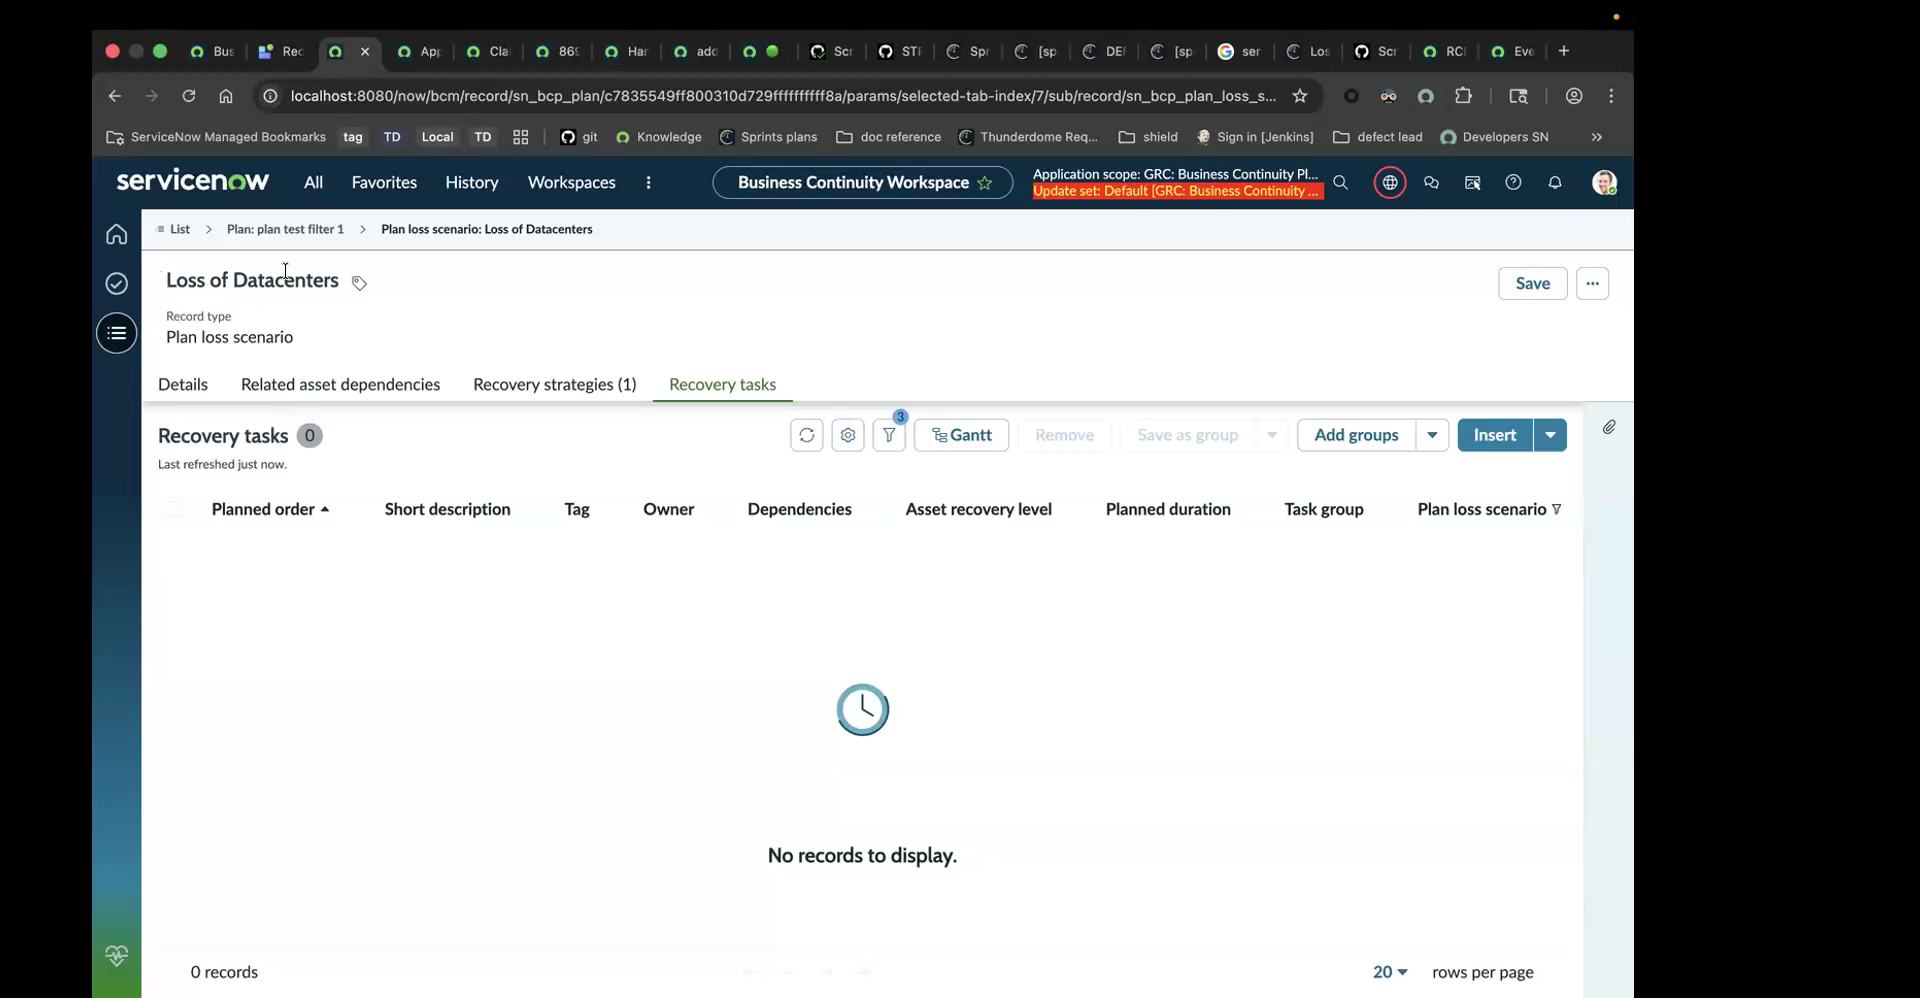1920x998 pixels.
Task: Open the chat bubbles icon in header
Action: coord(1431,183)
